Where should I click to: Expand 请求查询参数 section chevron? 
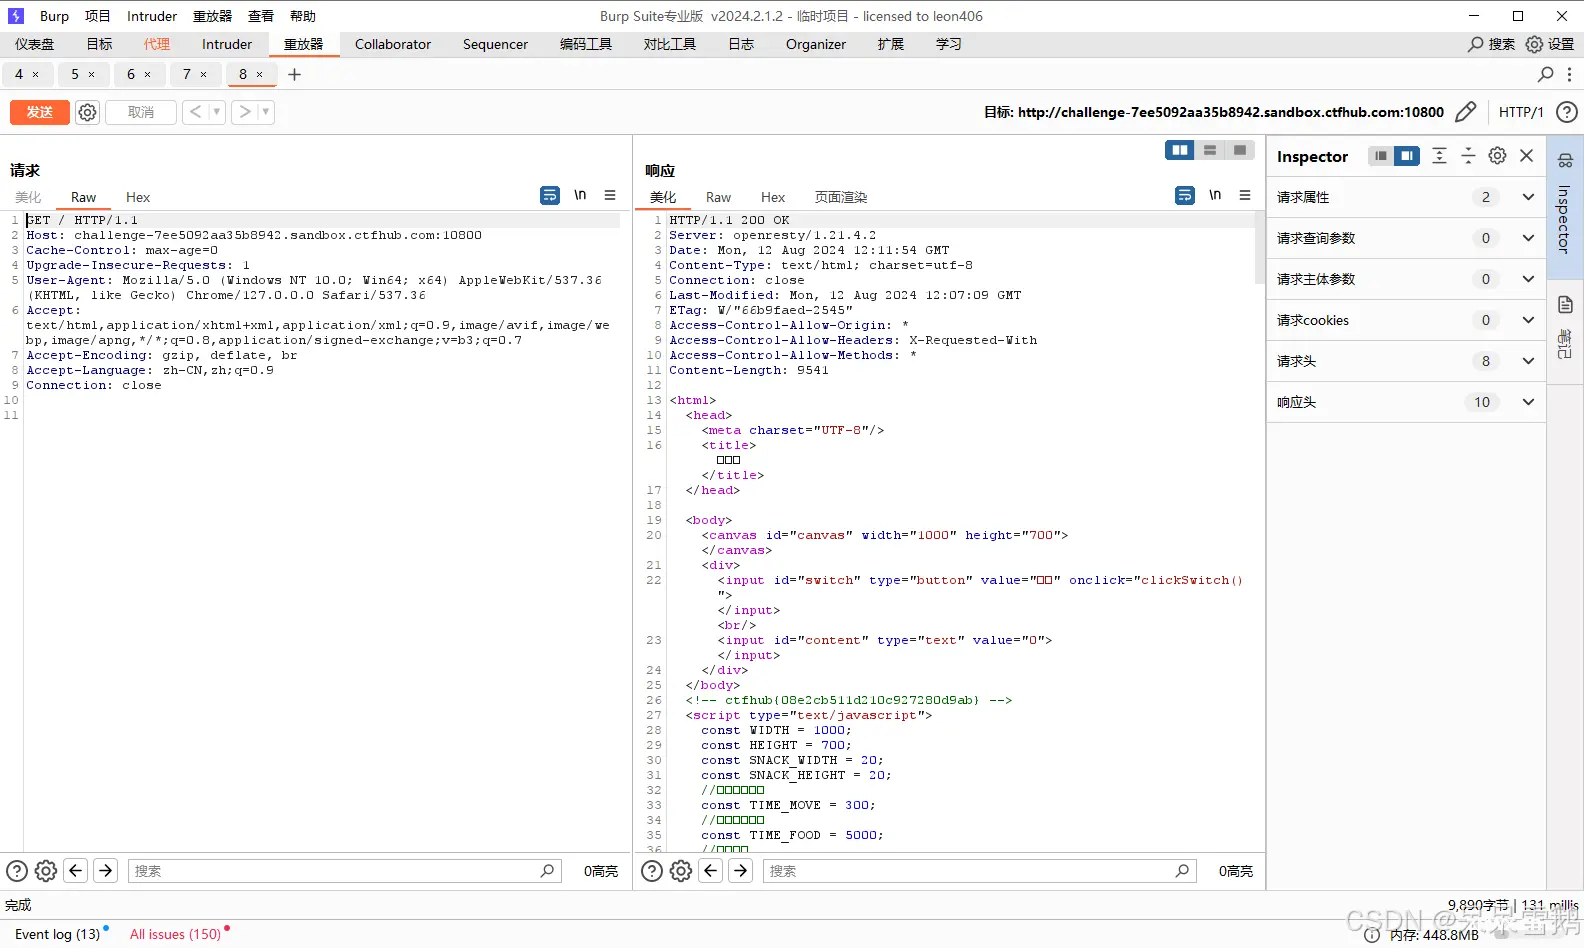click(x=1528, y=238)
